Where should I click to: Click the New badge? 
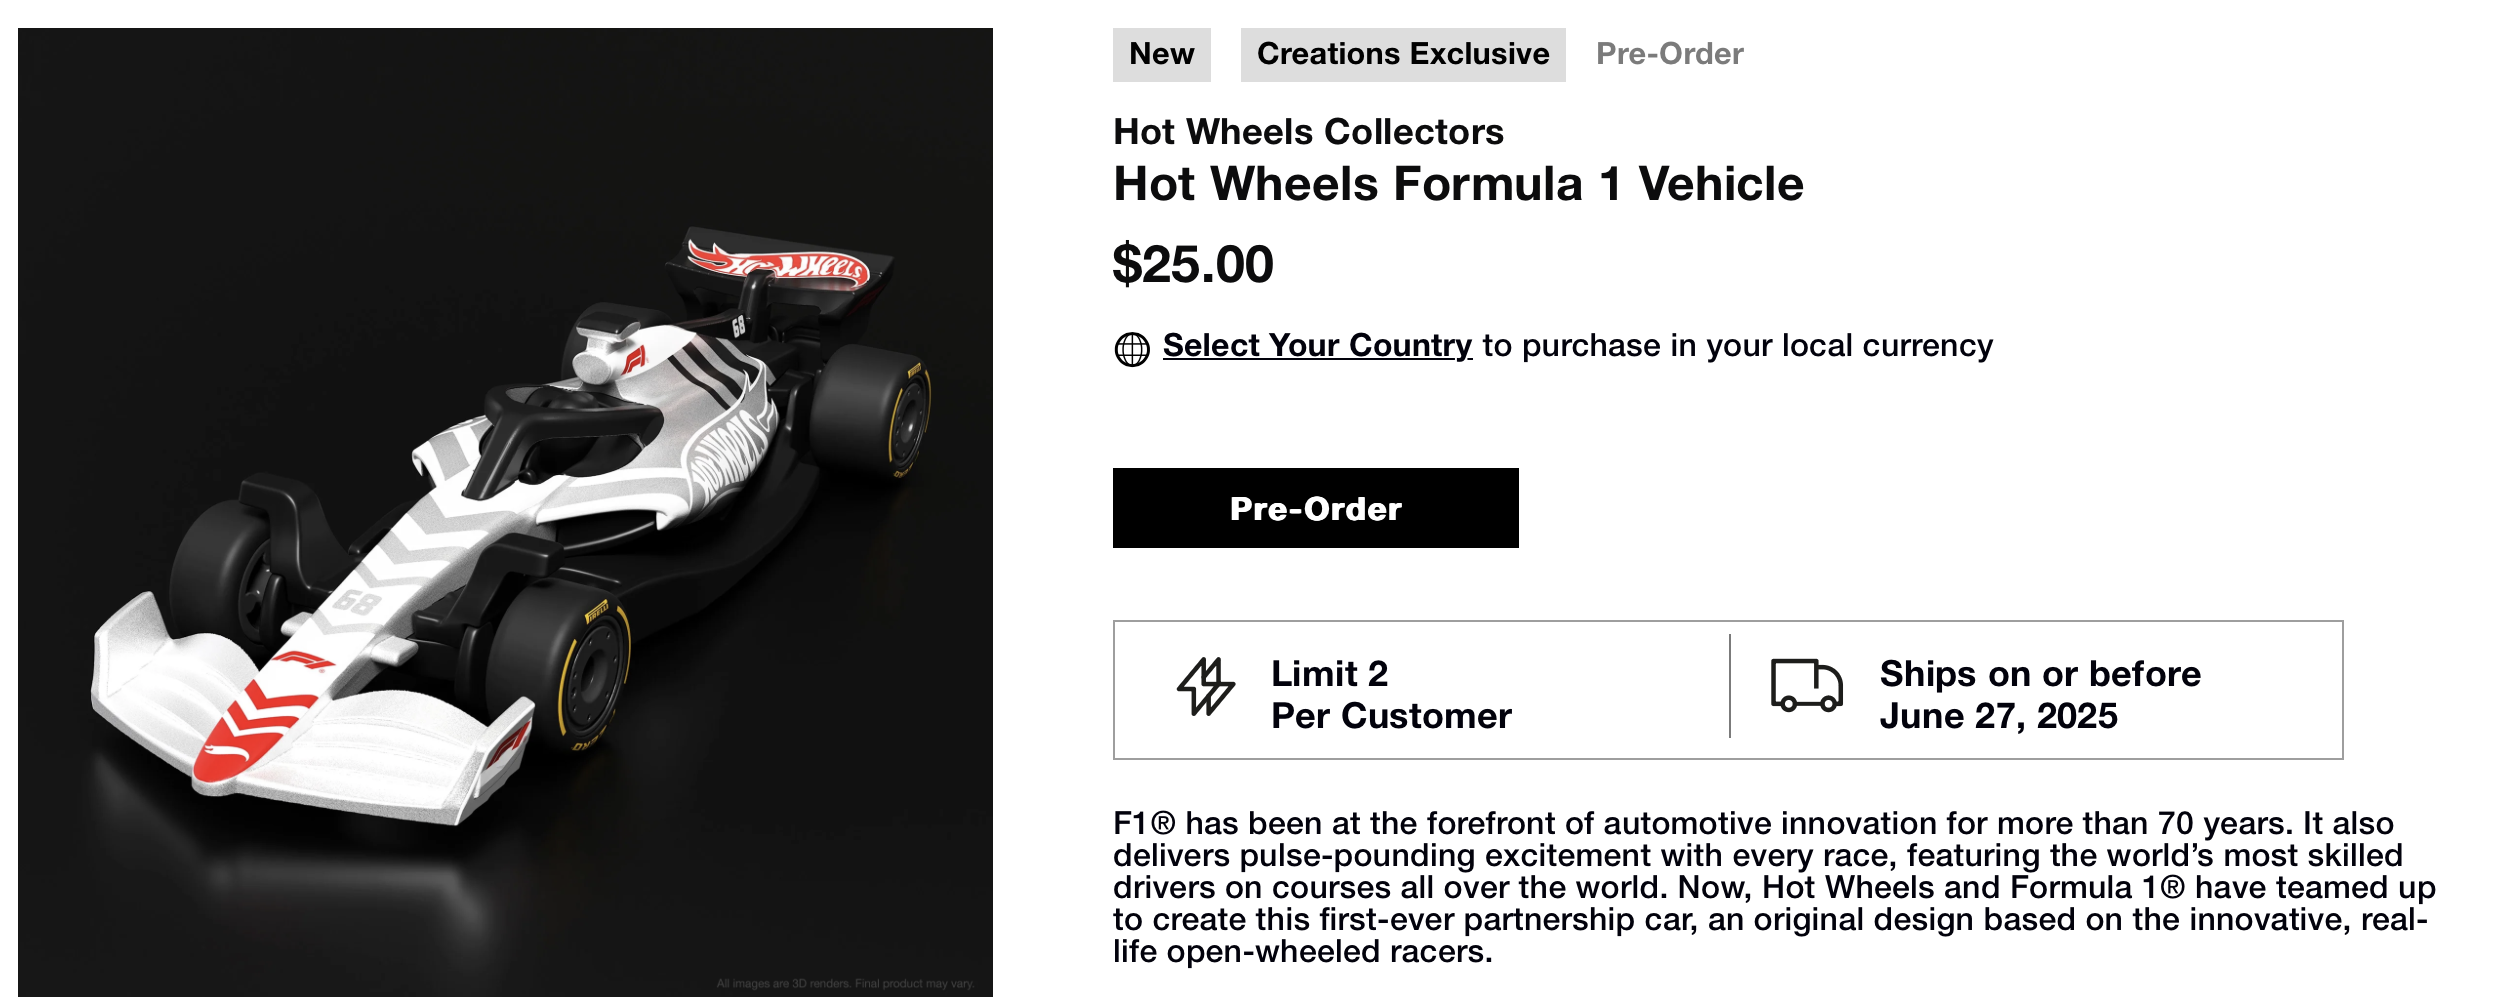(x=1161, y=54)
